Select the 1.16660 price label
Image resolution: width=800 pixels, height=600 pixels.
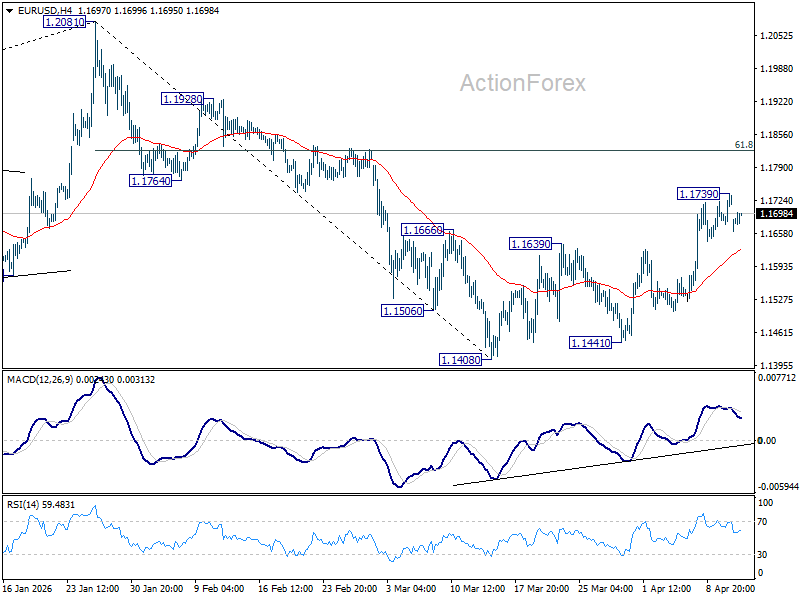[x=422, y=230]
